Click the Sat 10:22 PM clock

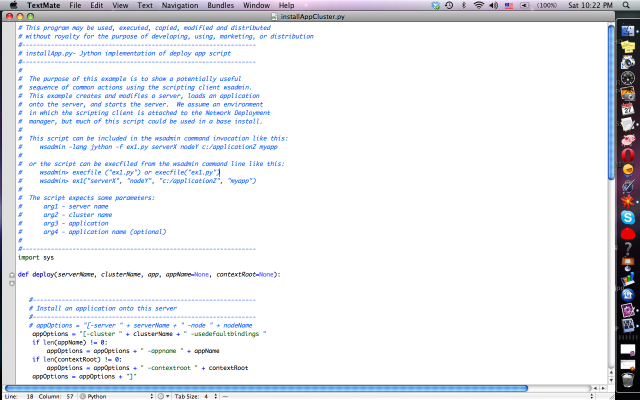pyautogui.click(x=590, y=5)
